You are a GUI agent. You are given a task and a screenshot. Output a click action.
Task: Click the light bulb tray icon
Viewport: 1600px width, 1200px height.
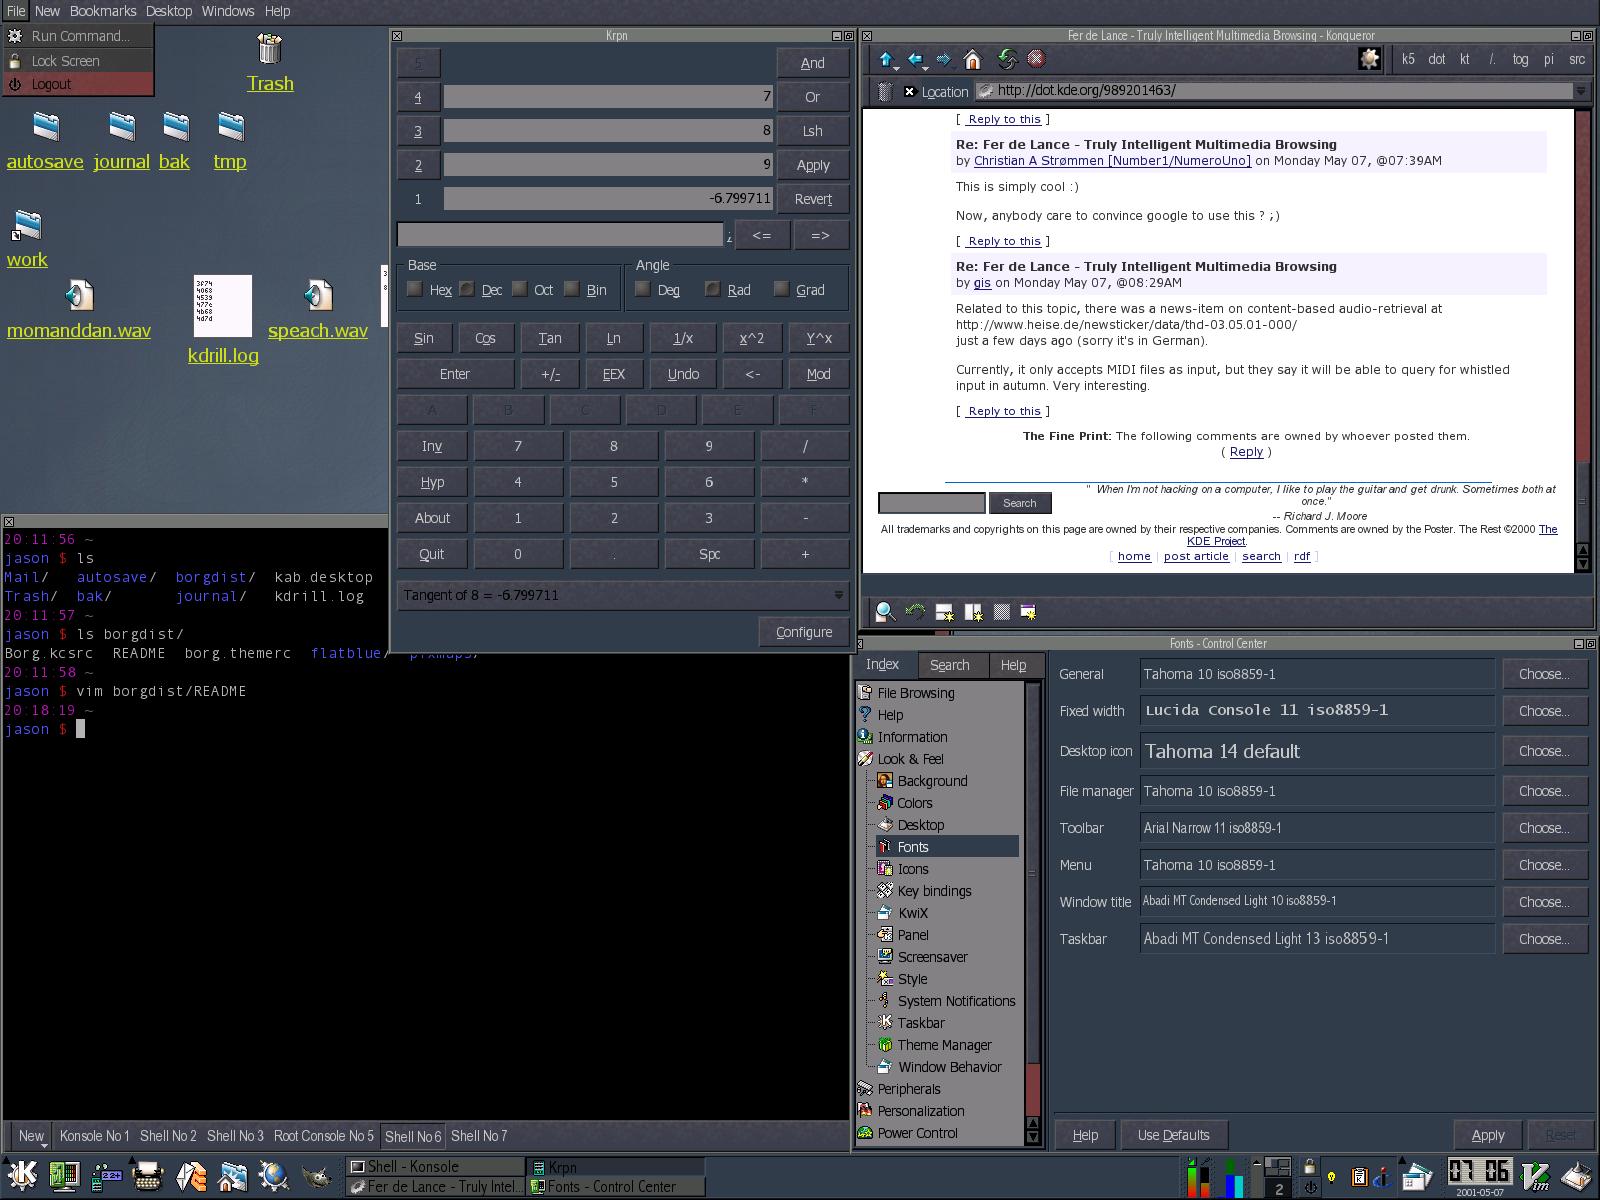1332,1177
